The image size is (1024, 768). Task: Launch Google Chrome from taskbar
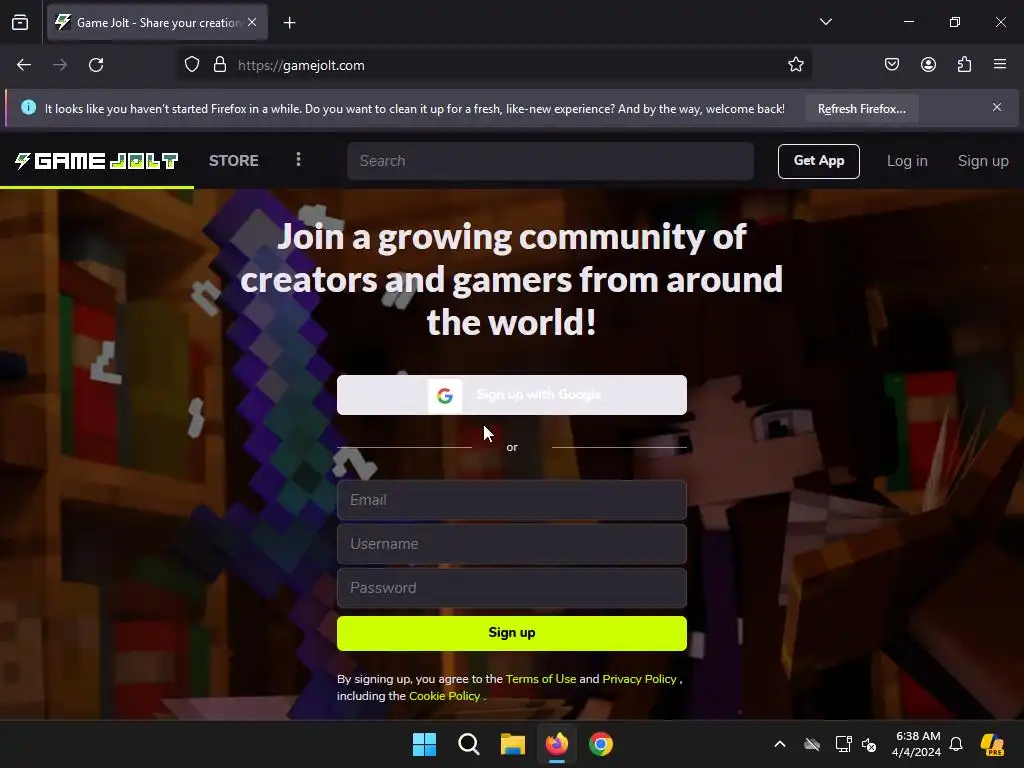601,744
